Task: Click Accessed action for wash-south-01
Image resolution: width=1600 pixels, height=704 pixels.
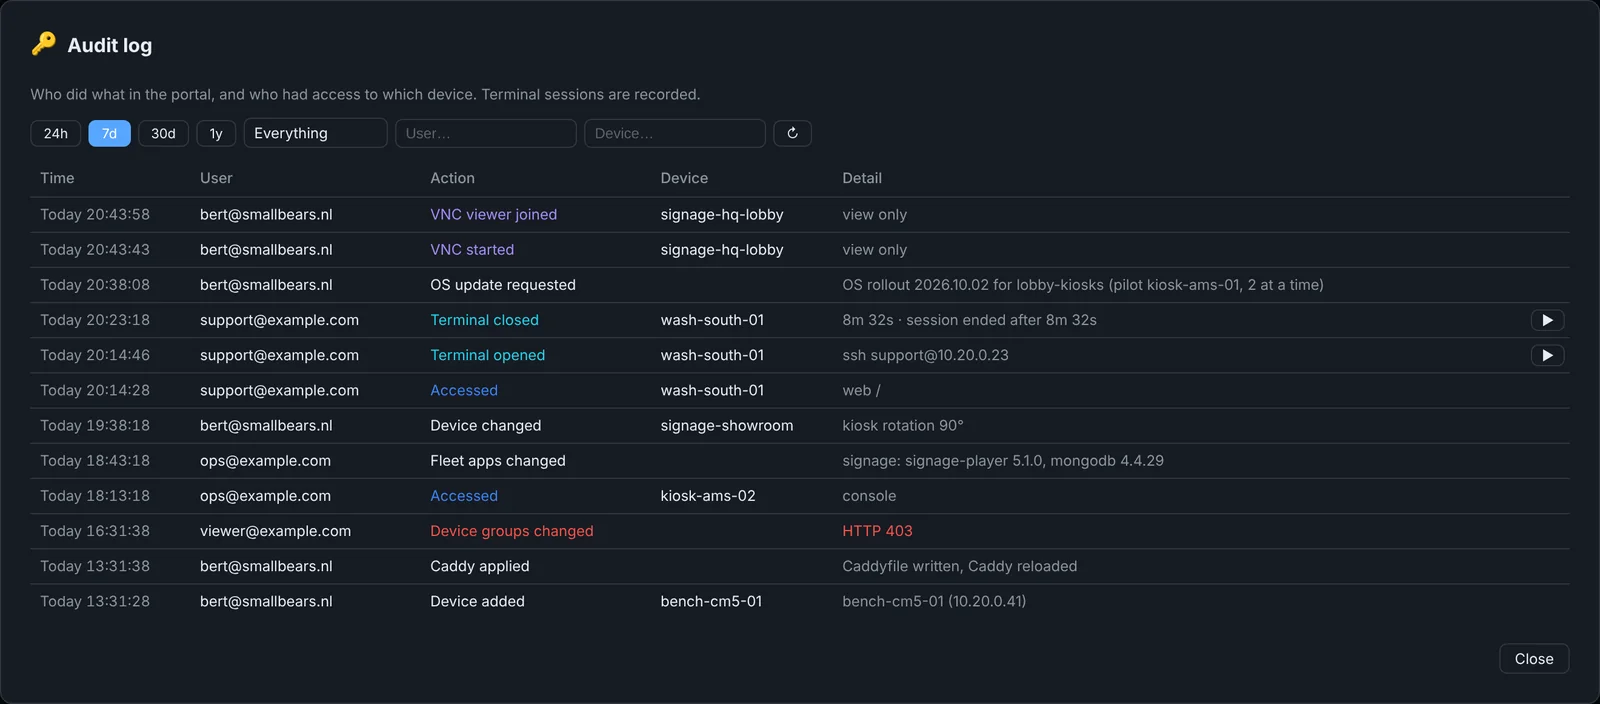Action: pos(464,390)
